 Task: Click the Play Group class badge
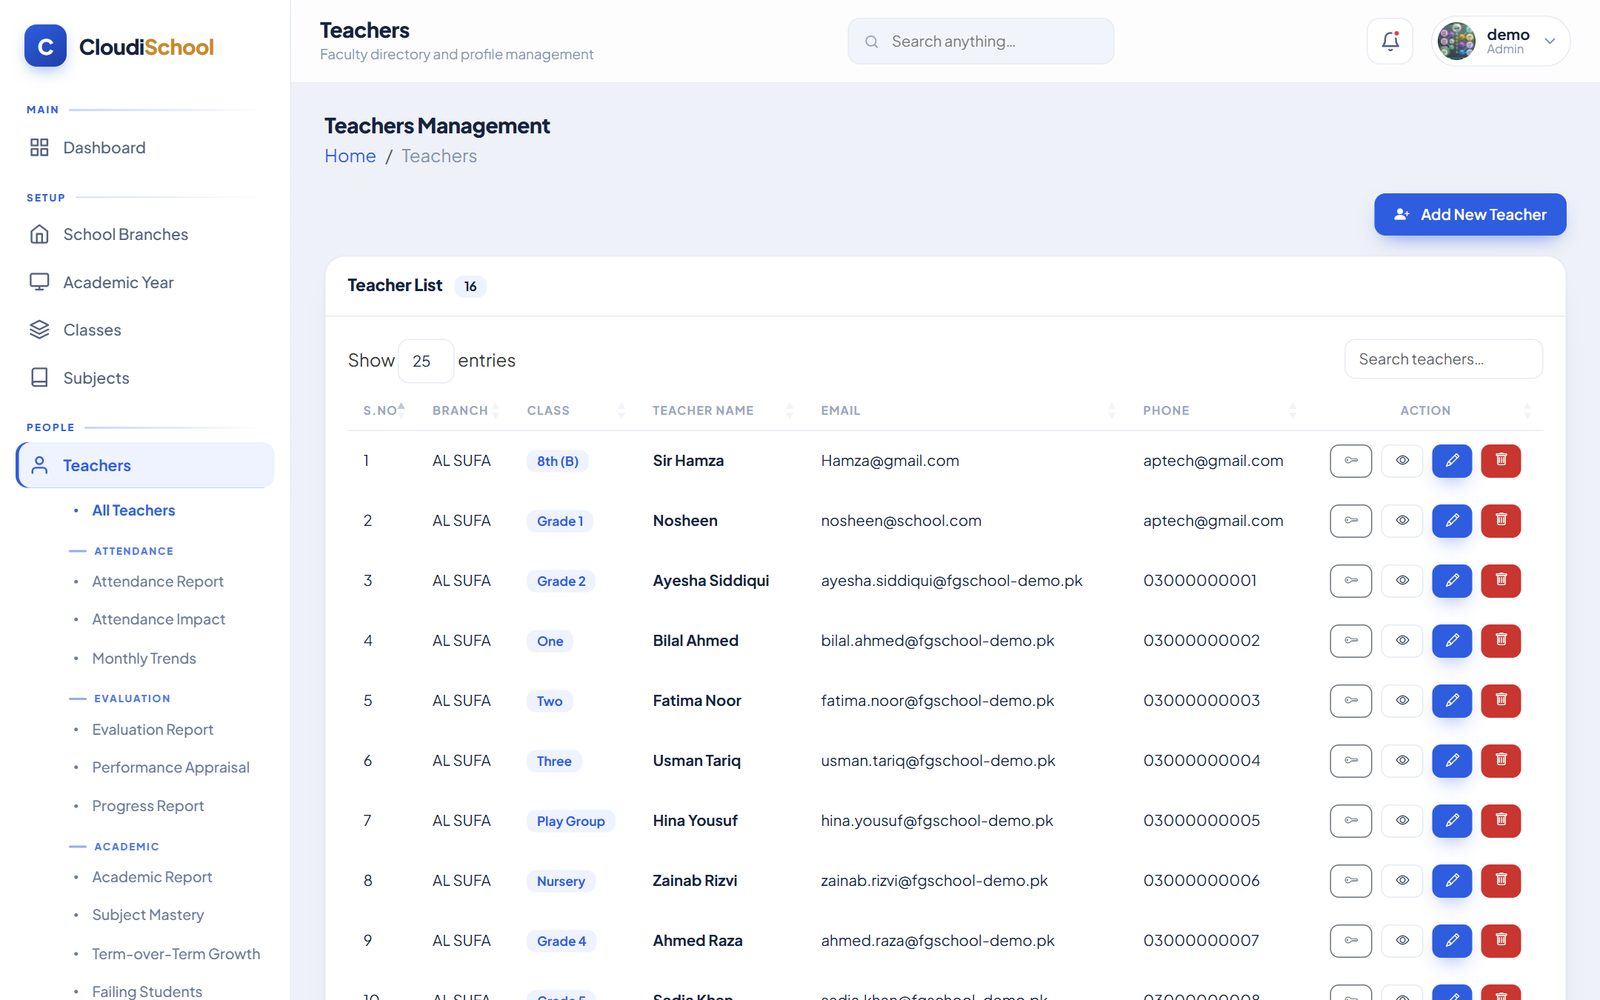click(x=571, y=821)
